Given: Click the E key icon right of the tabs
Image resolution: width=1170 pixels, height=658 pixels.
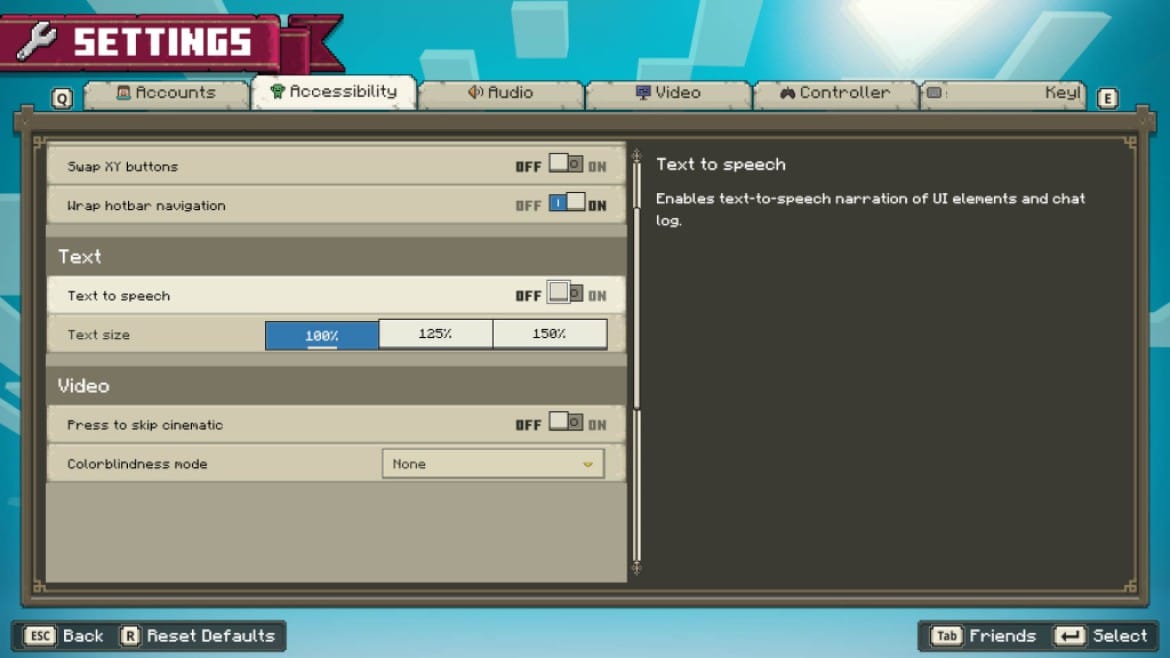Looking at the screenshot, I should (x=1106, y=98).
